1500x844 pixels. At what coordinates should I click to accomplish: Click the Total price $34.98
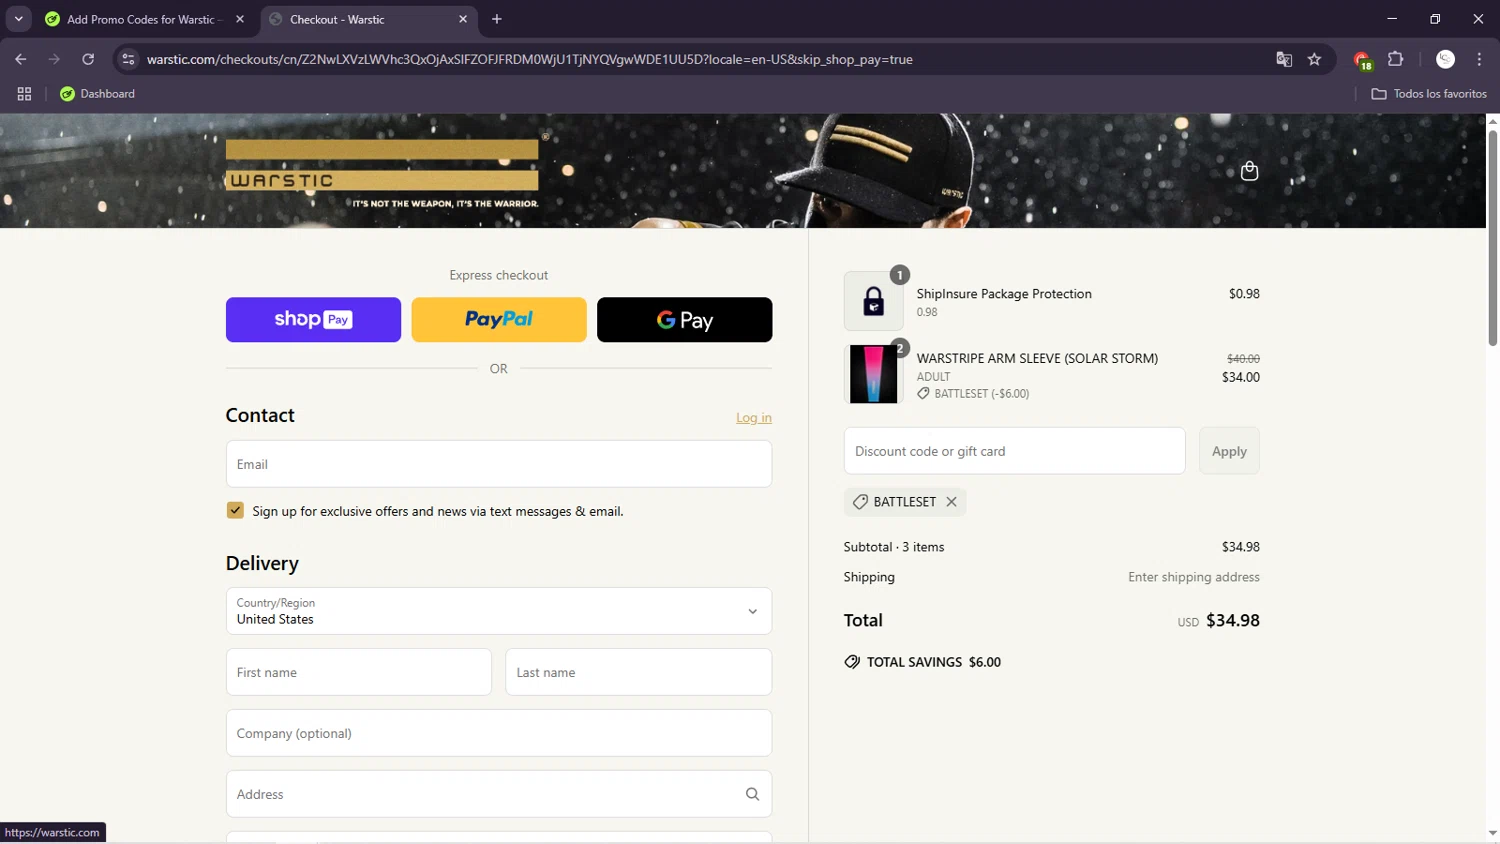point(1233,620)
